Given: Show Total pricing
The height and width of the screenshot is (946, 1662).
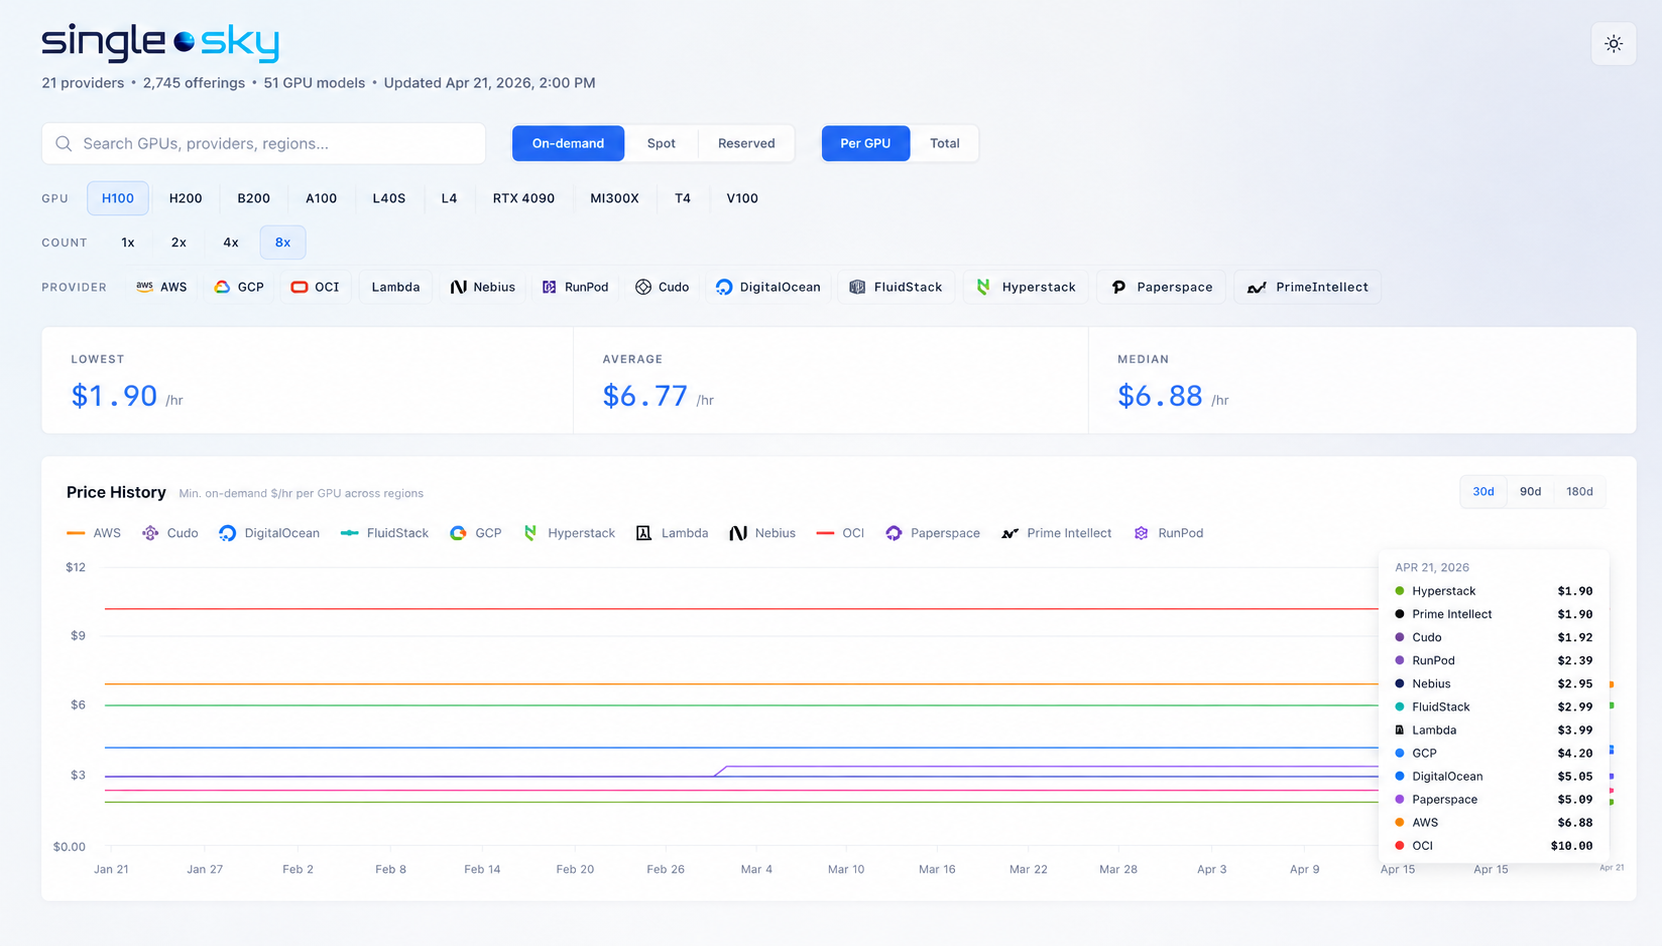Looking at the screenshot, I should [945, 143].
